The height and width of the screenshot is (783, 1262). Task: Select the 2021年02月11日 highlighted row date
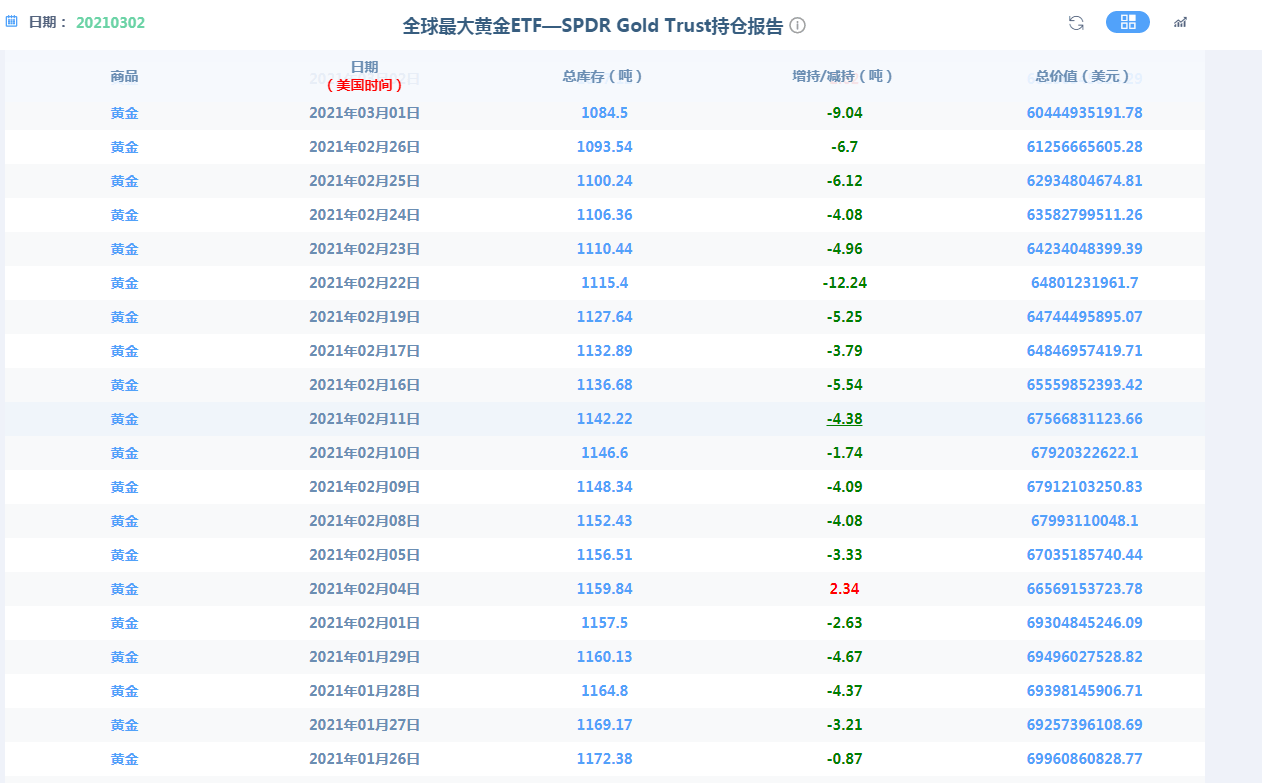(x=364, y=419)
